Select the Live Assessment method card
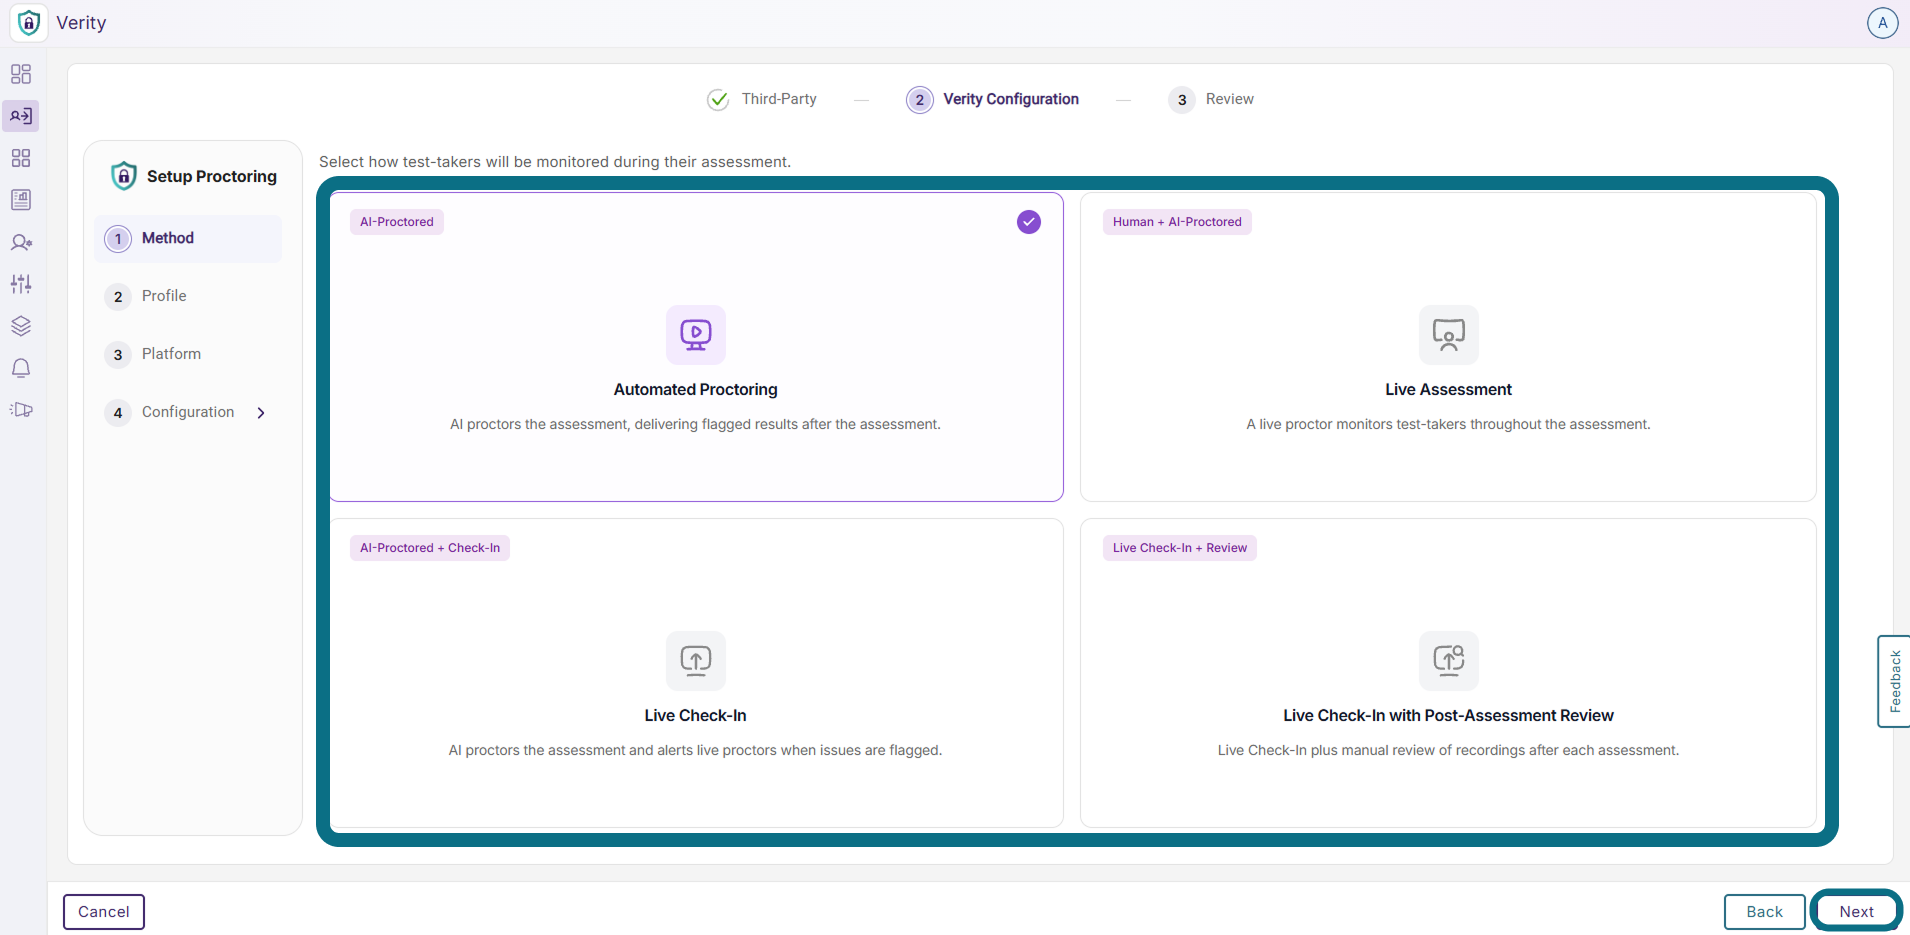 tap(1448, 347)
